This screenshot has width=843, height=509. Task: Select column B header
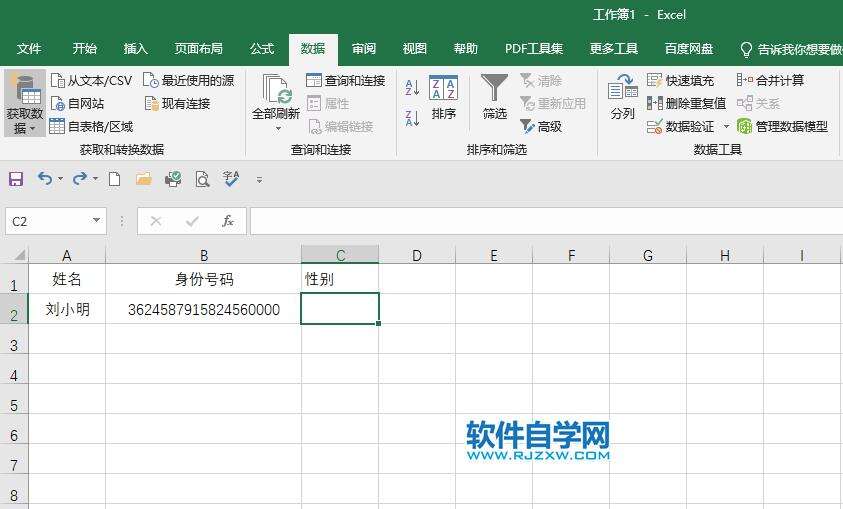[x=203, y=255]
